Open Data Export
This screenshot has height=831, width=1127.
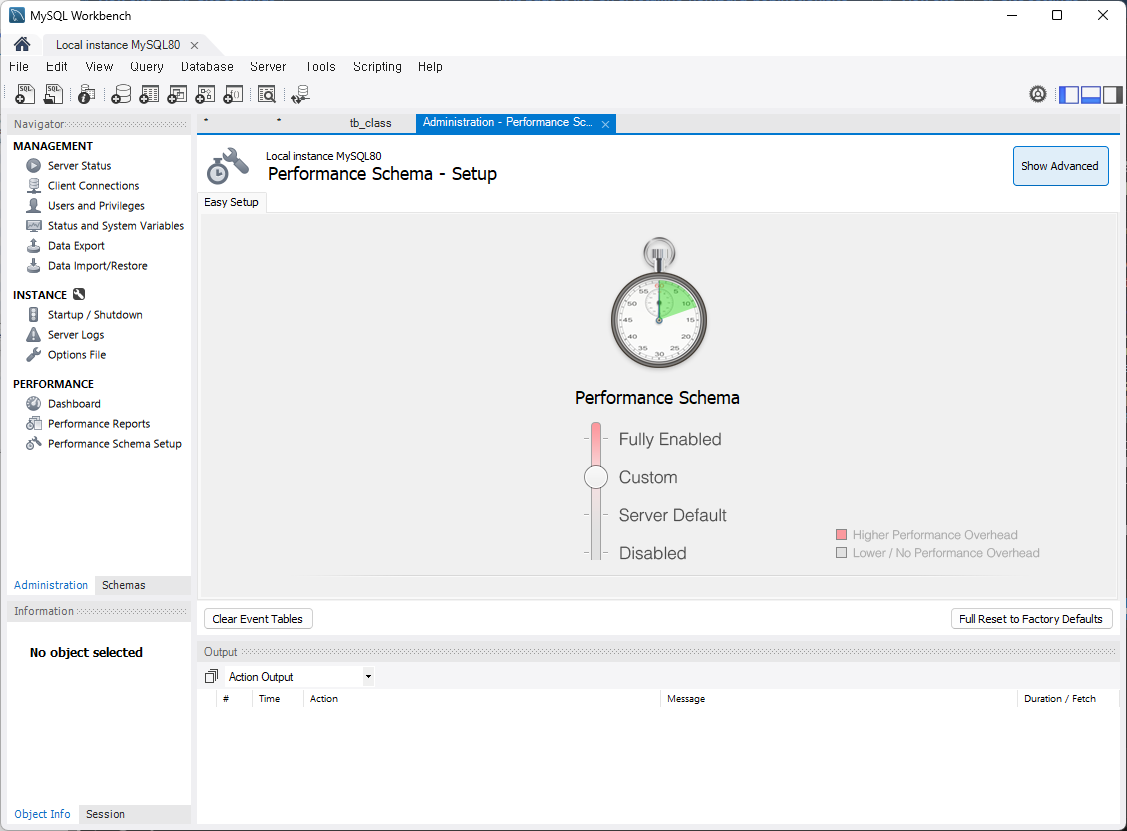pyautogui.click(x=75, y=246)
